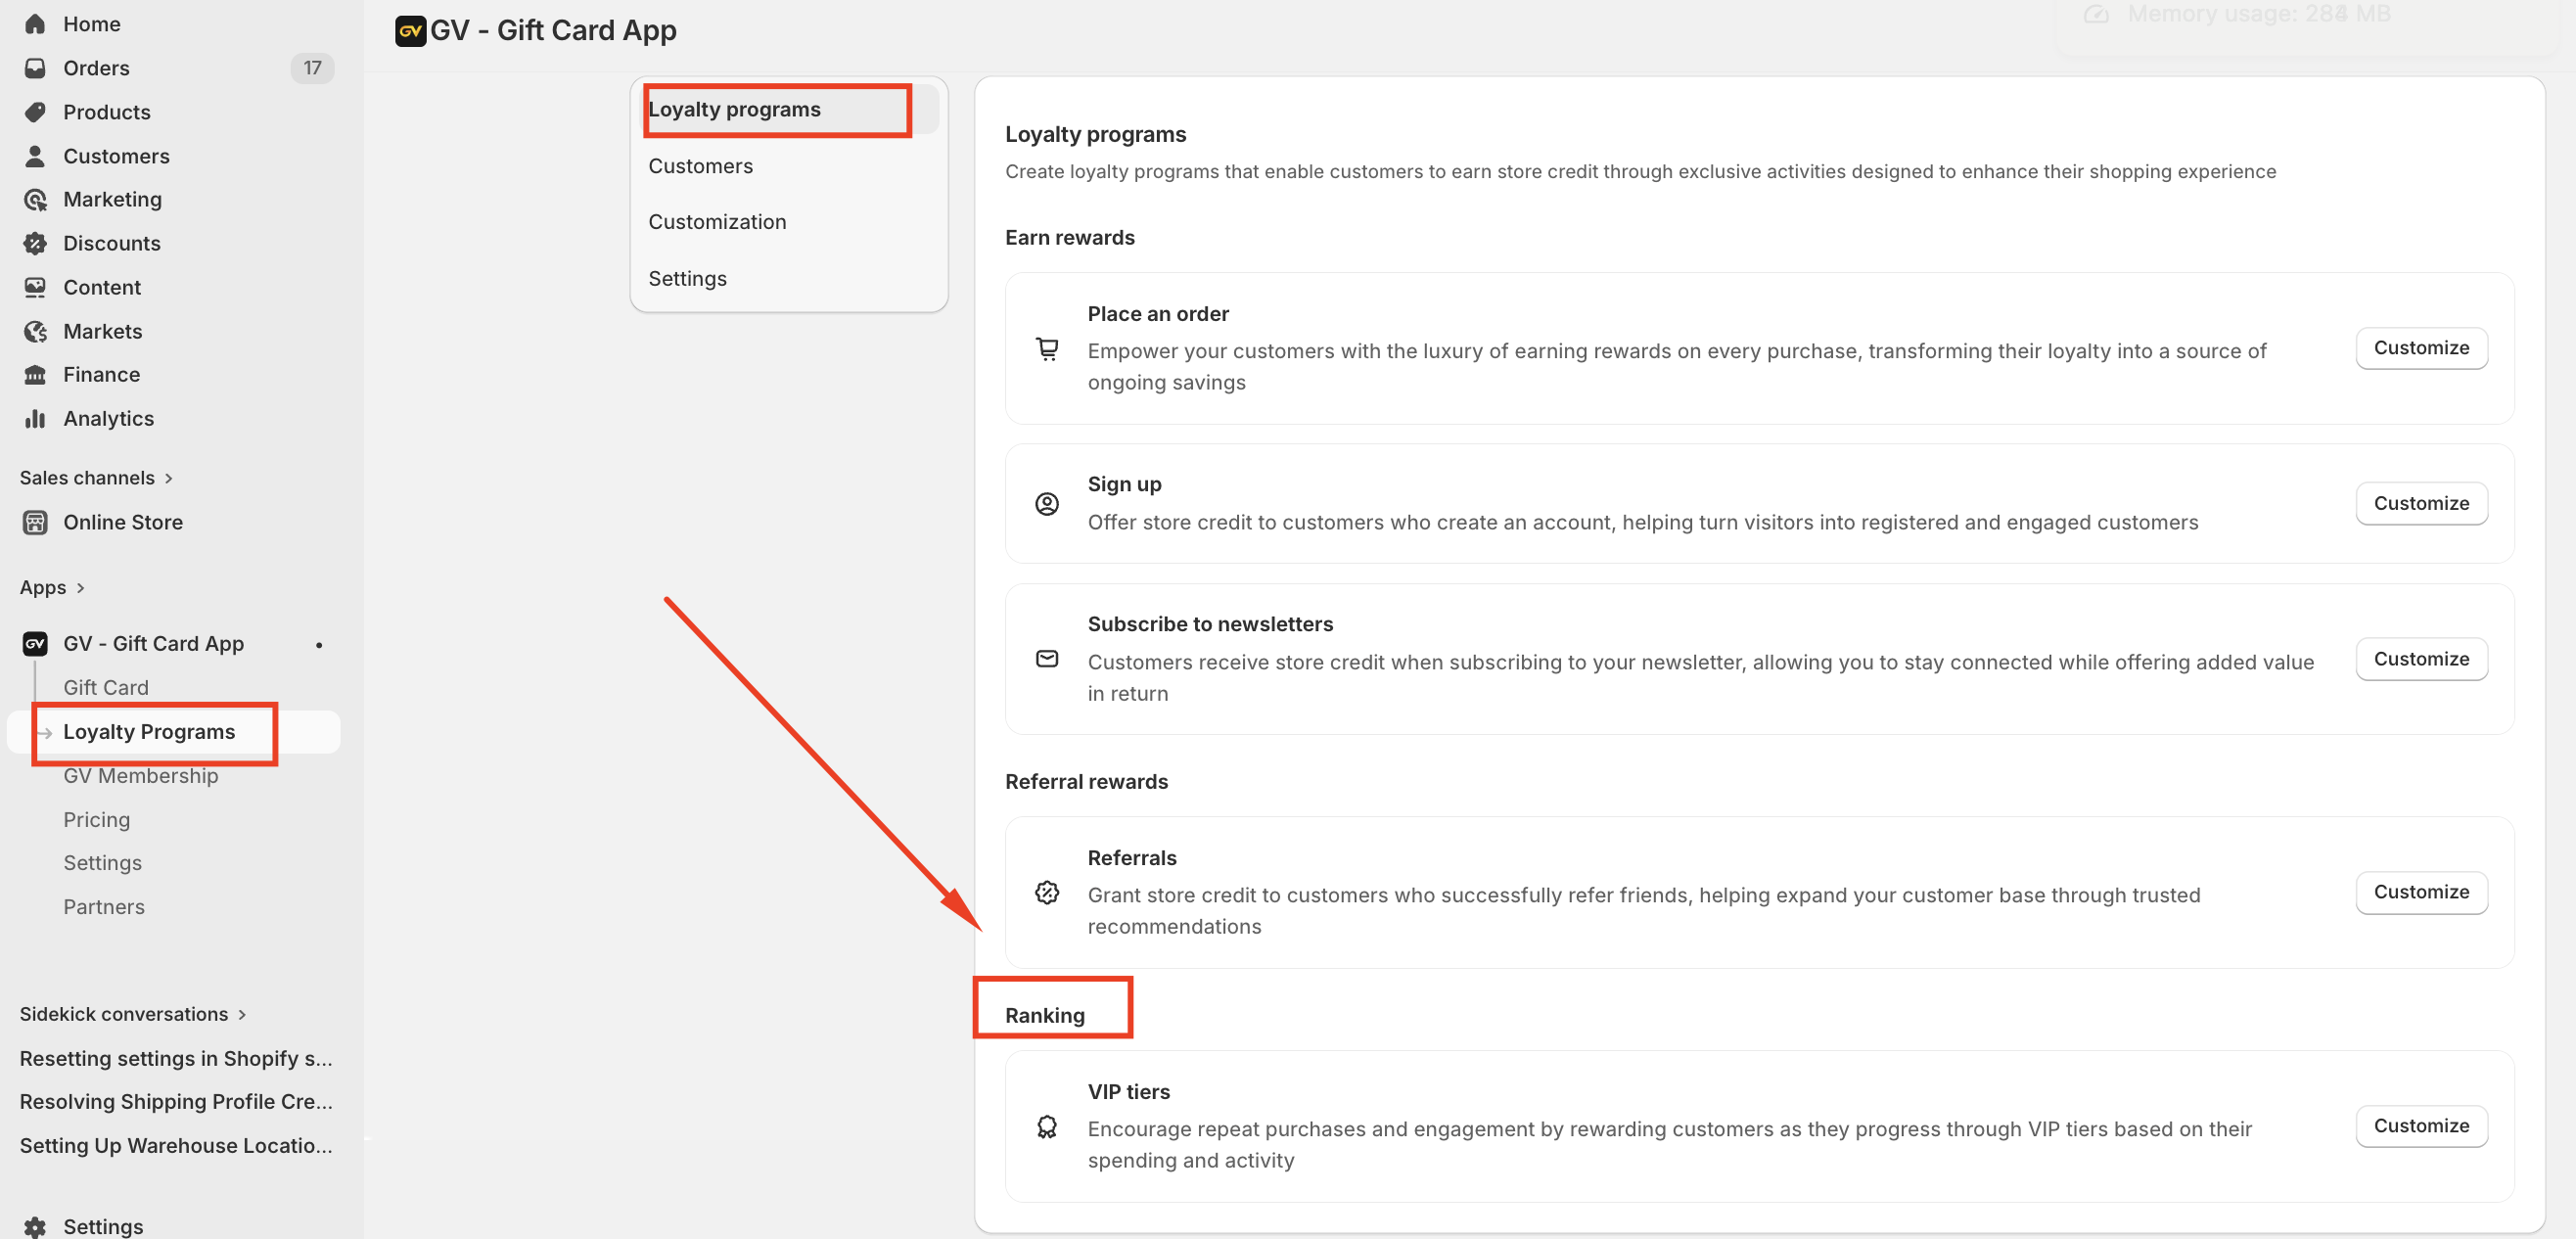The width and height of the screenshot is (2576, 1239).
Task: Open the Customization tab in app menu
Action: (717, 222)
